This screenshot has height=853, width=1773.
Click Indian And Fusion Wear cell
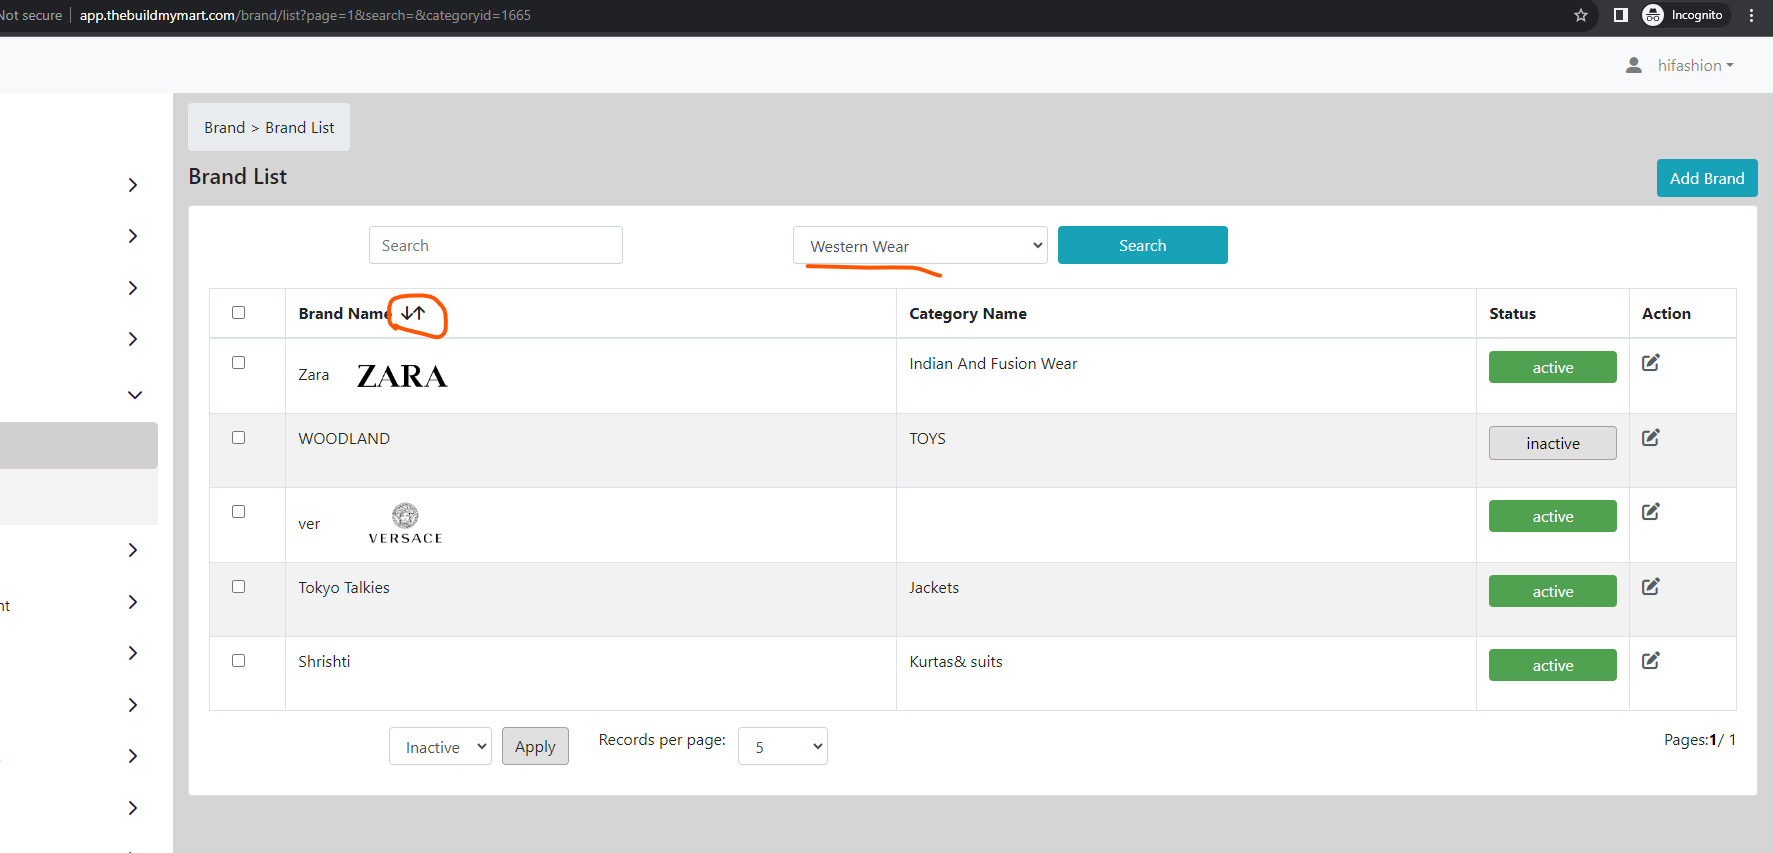click(993, 363)
